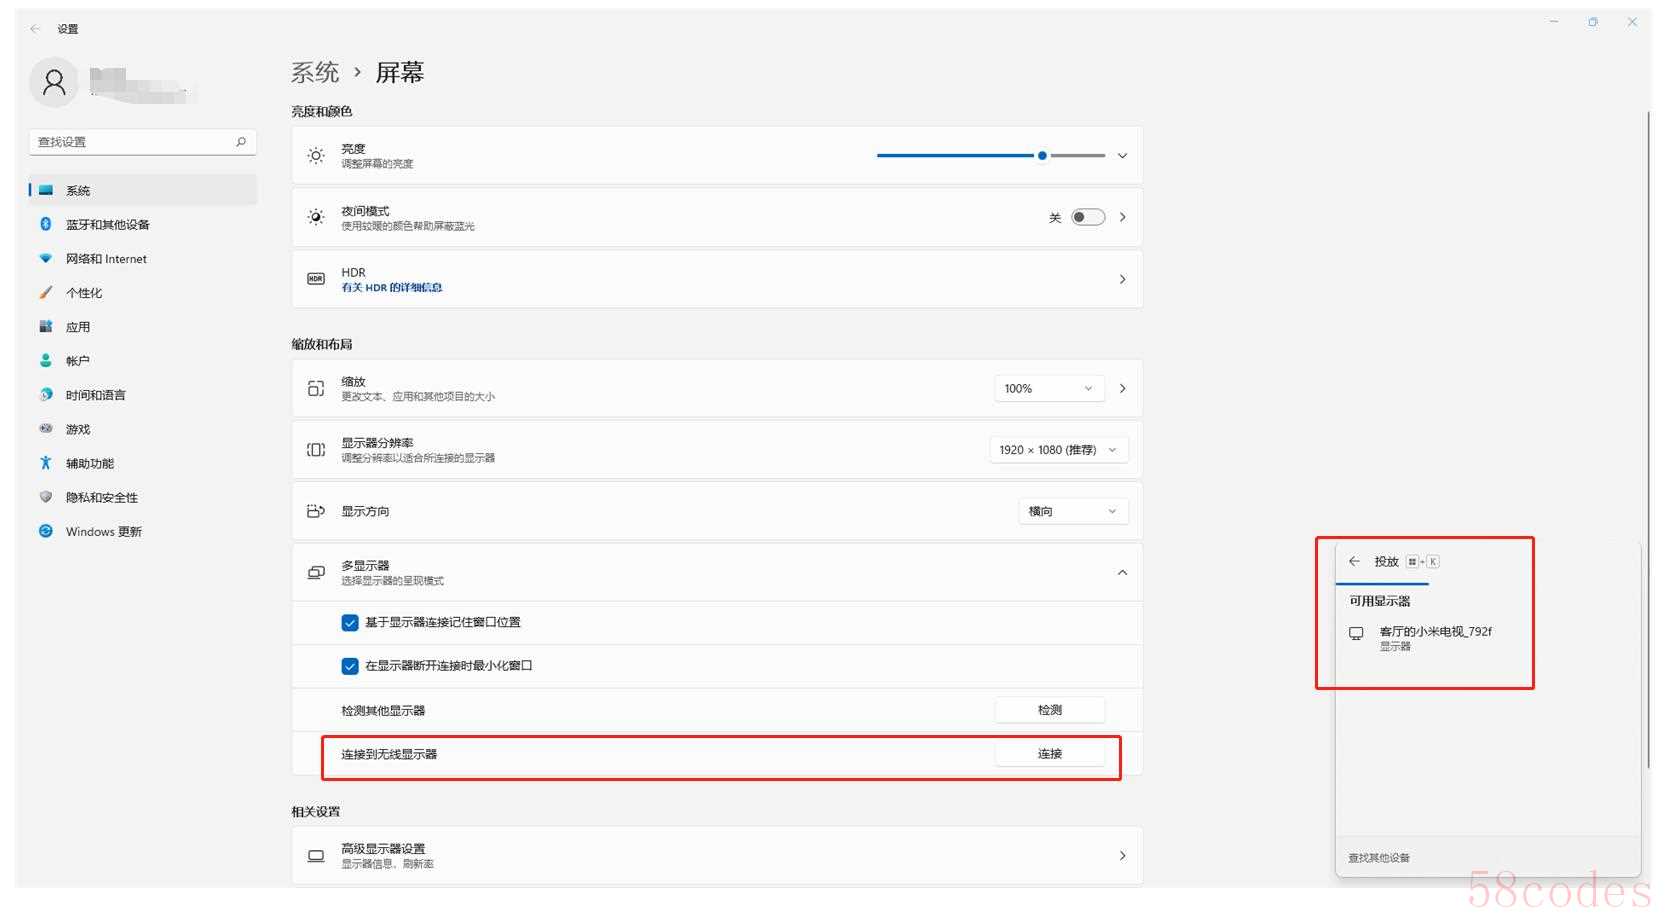The width and height of the screenshot is (1667, 920).
Task: Click the Bluetooth icon in sidebar
Action: (46, 224)
